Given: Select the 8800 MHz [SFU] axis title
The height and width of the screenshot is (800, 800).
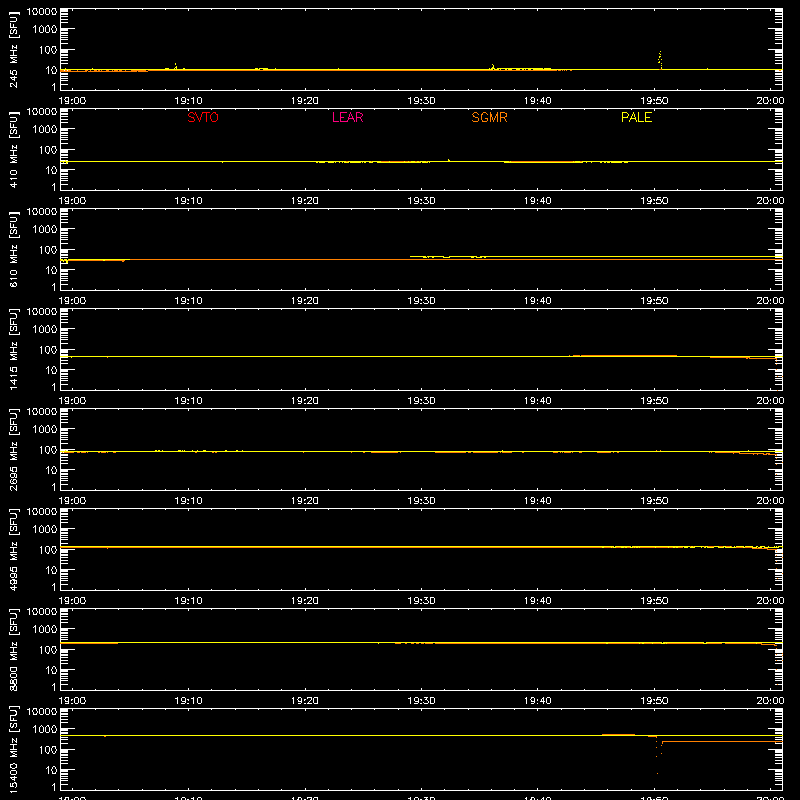Looking at the screenshot, I should tap(13, 649).
